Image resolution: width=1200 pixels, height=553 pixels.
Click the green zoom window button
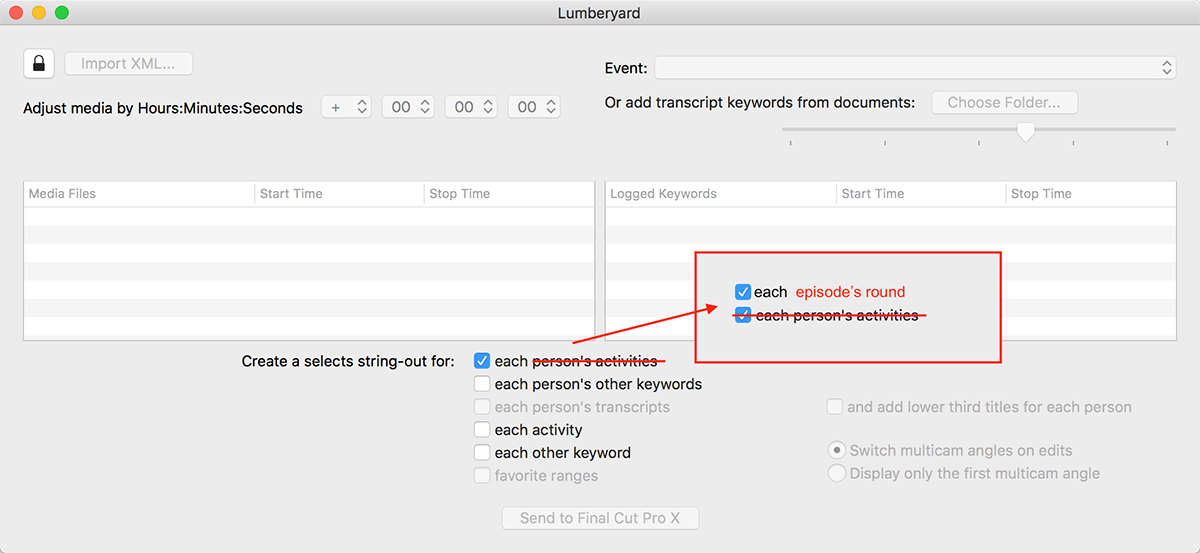tap(62, 13)
